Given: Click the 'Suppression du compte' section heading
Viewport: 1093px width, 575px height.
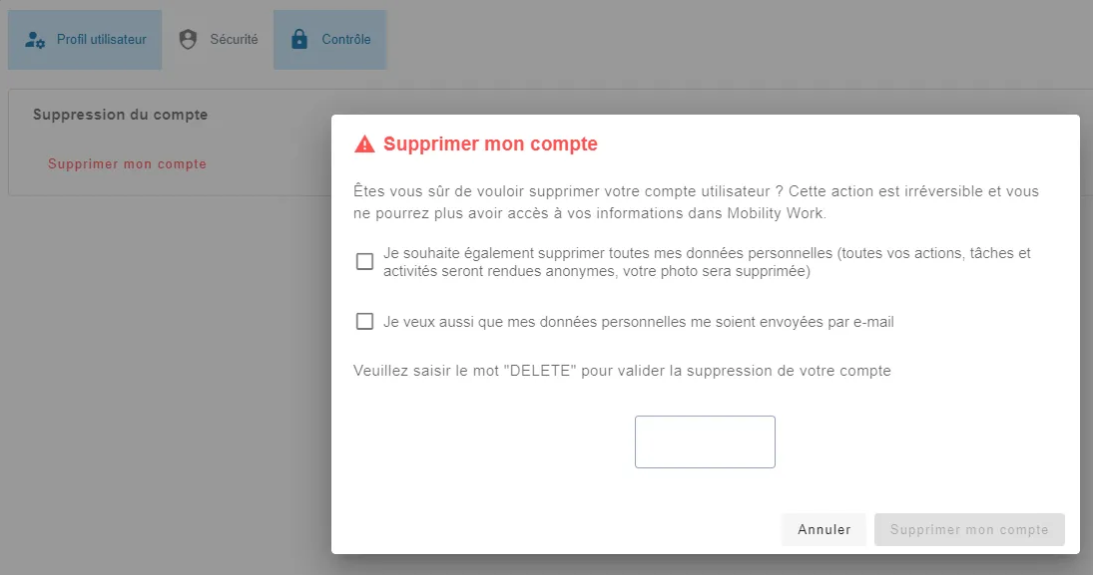Looking at the screenshot, I should click(120, 115).
